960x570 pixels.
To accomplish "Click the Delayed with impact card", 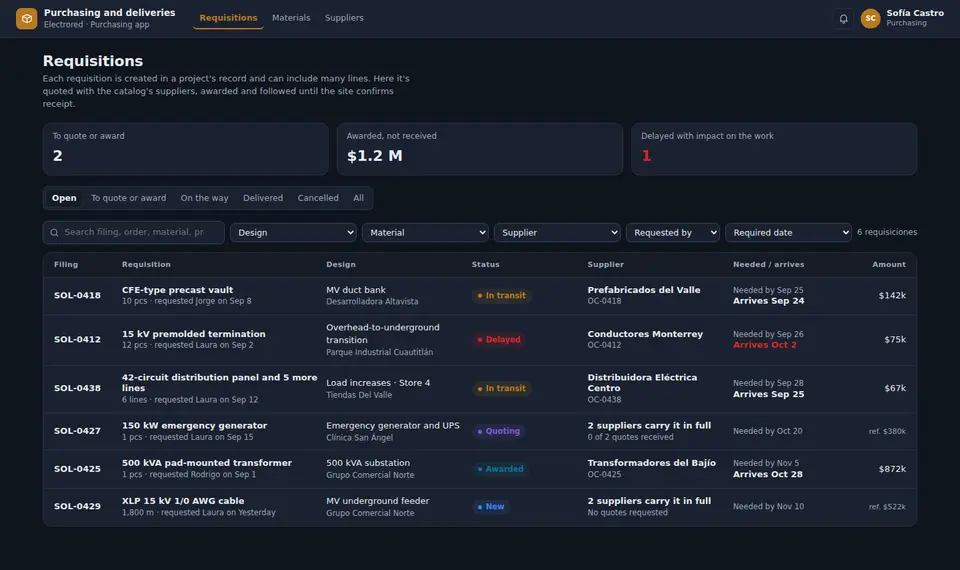I will (x=774, y=149).
